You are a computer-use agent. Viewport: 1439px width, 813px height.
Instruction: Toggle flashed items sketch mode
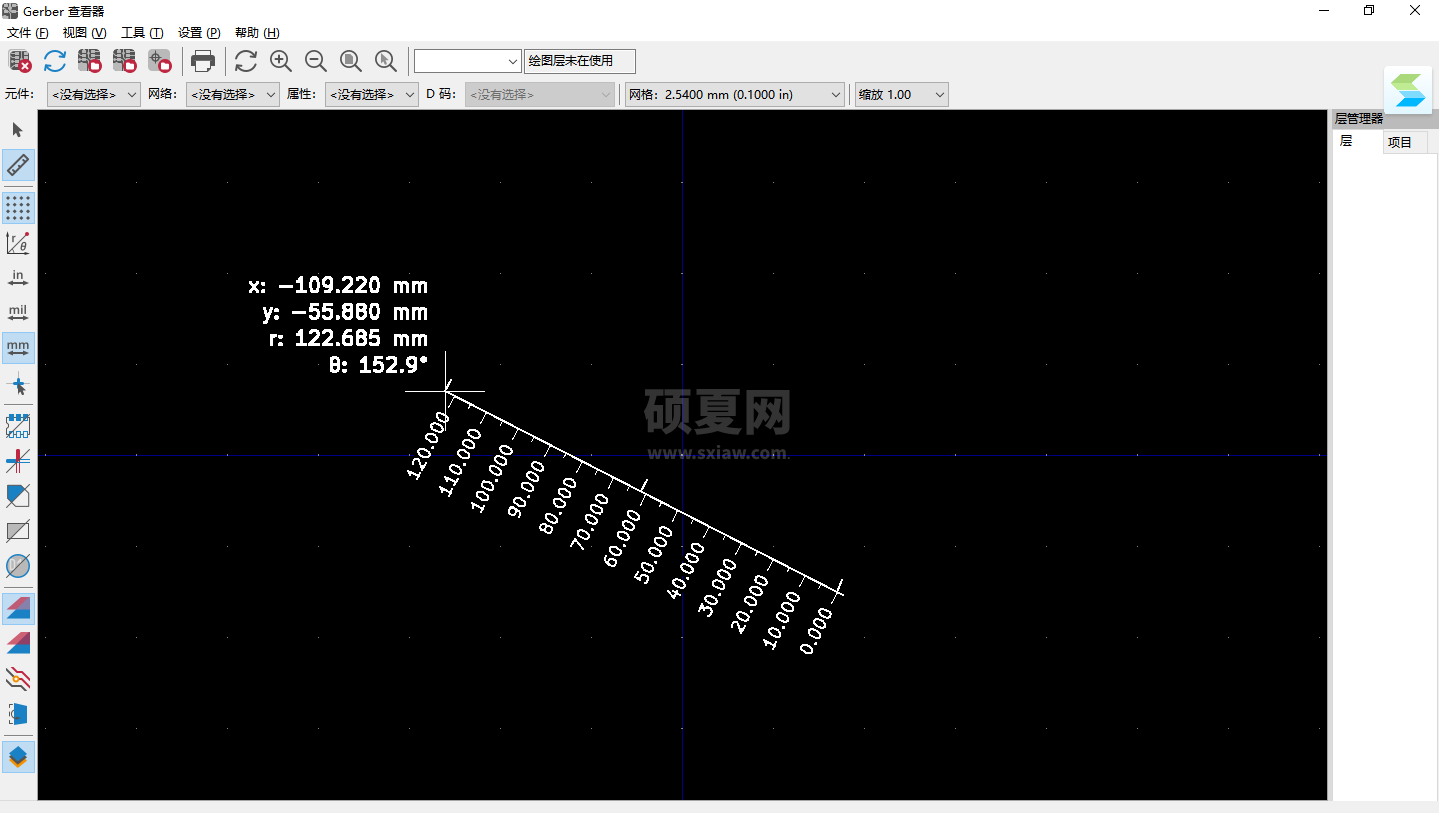(x=18, y=427)
